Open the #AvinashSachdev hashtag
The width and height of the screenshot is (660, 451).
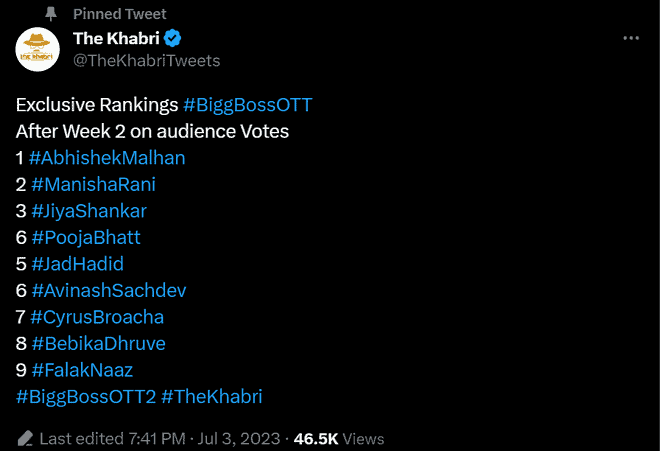coord(109,291)
